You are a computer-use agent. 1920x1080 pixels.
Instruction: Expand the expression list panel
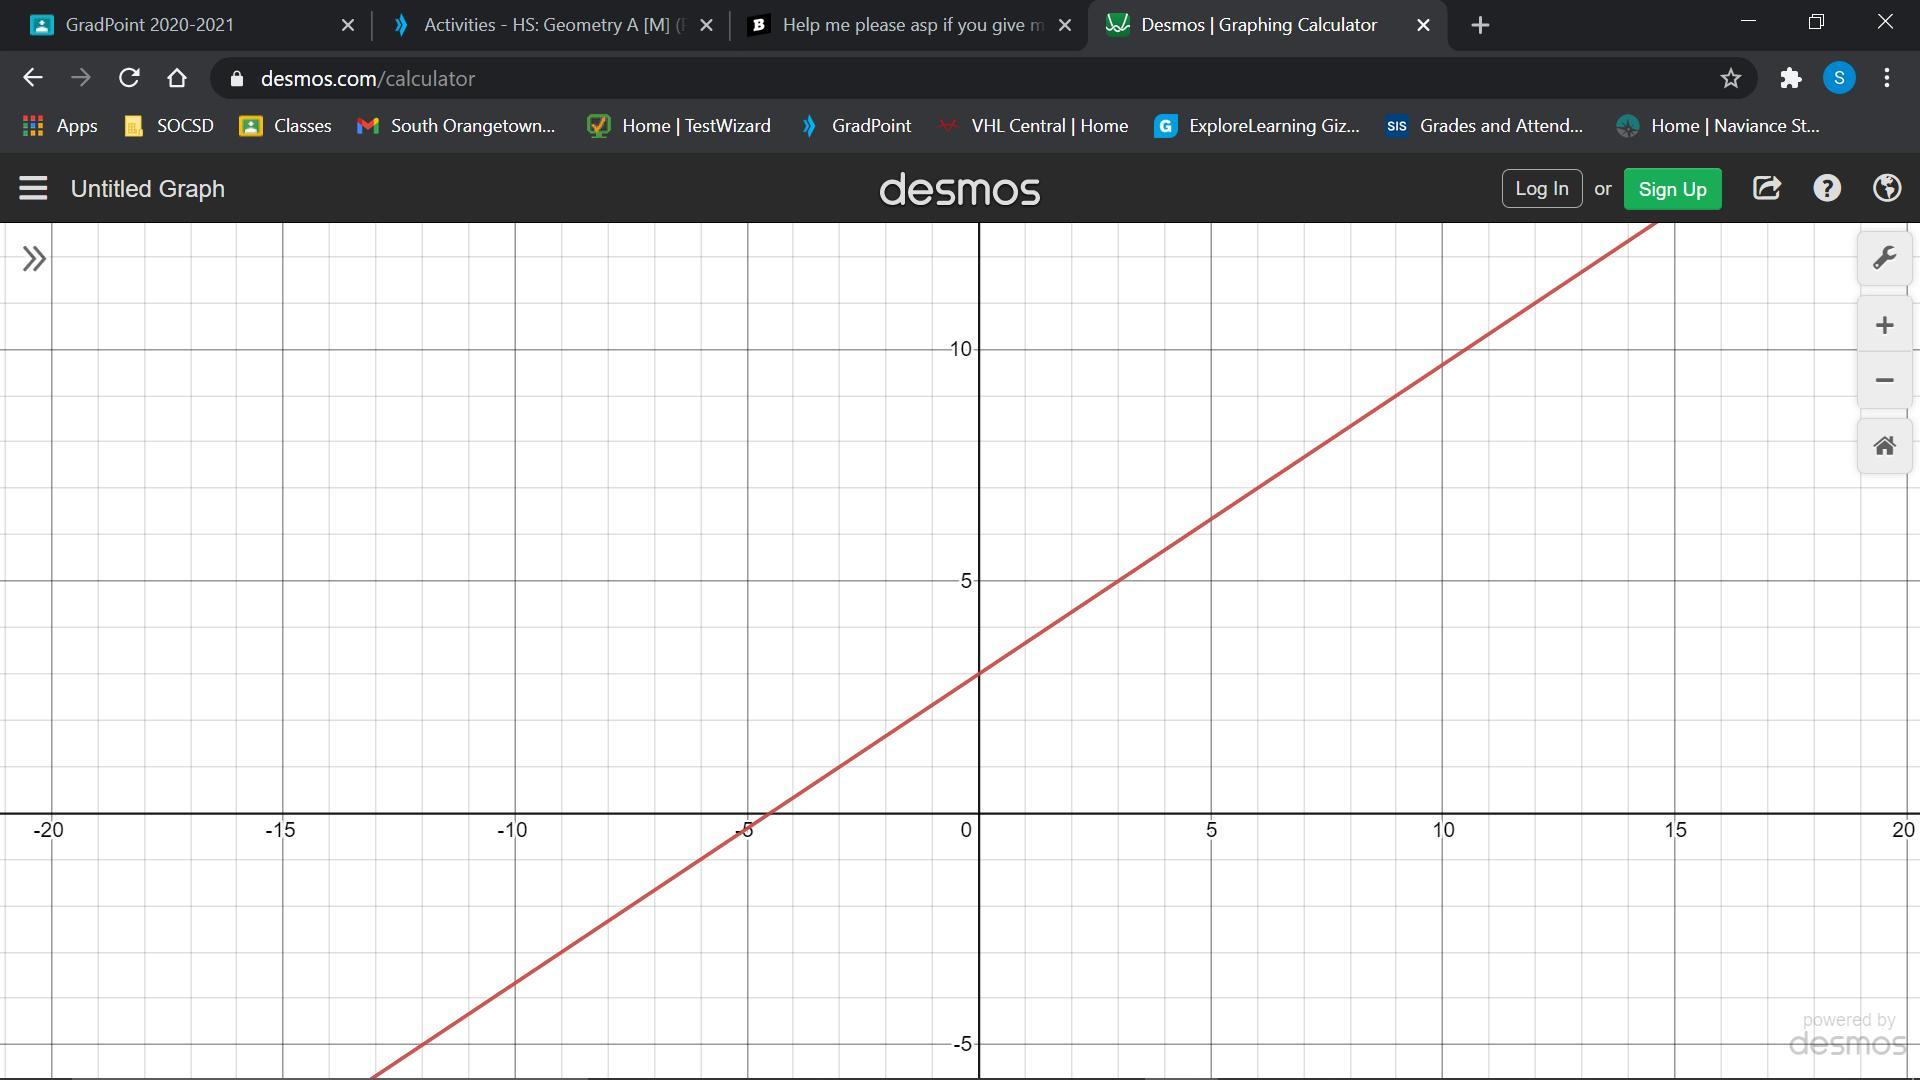pos(34,259)
